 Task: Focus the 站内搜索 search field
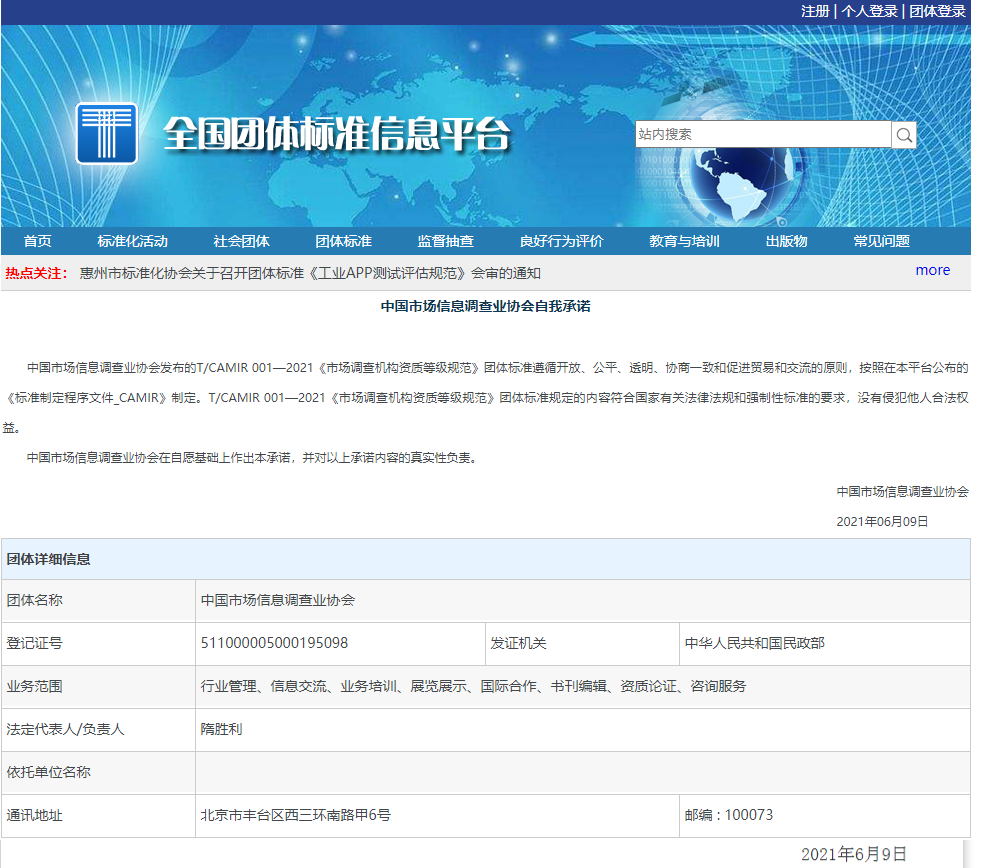(x=763, y=135)
